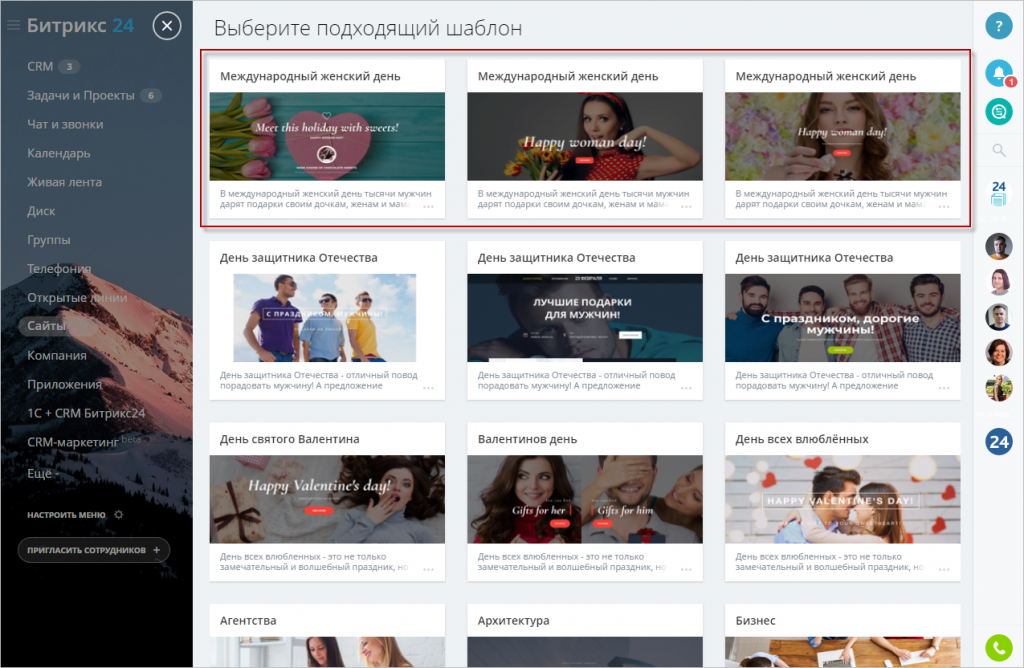This screenshot has width=1024, height=668.
Task: Open second user avatar, woman in pink
Action: pos(999,281)
